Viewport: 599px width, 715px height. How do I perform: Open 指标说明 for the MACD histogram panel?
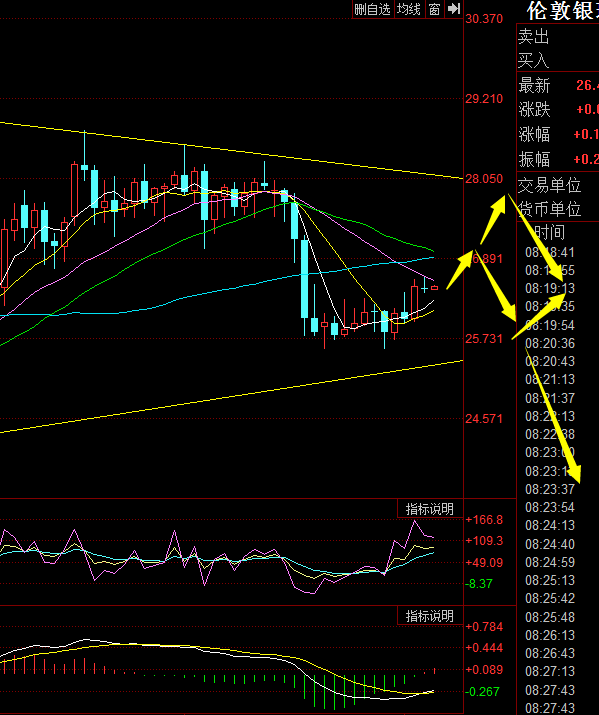[x=429, y=616]
